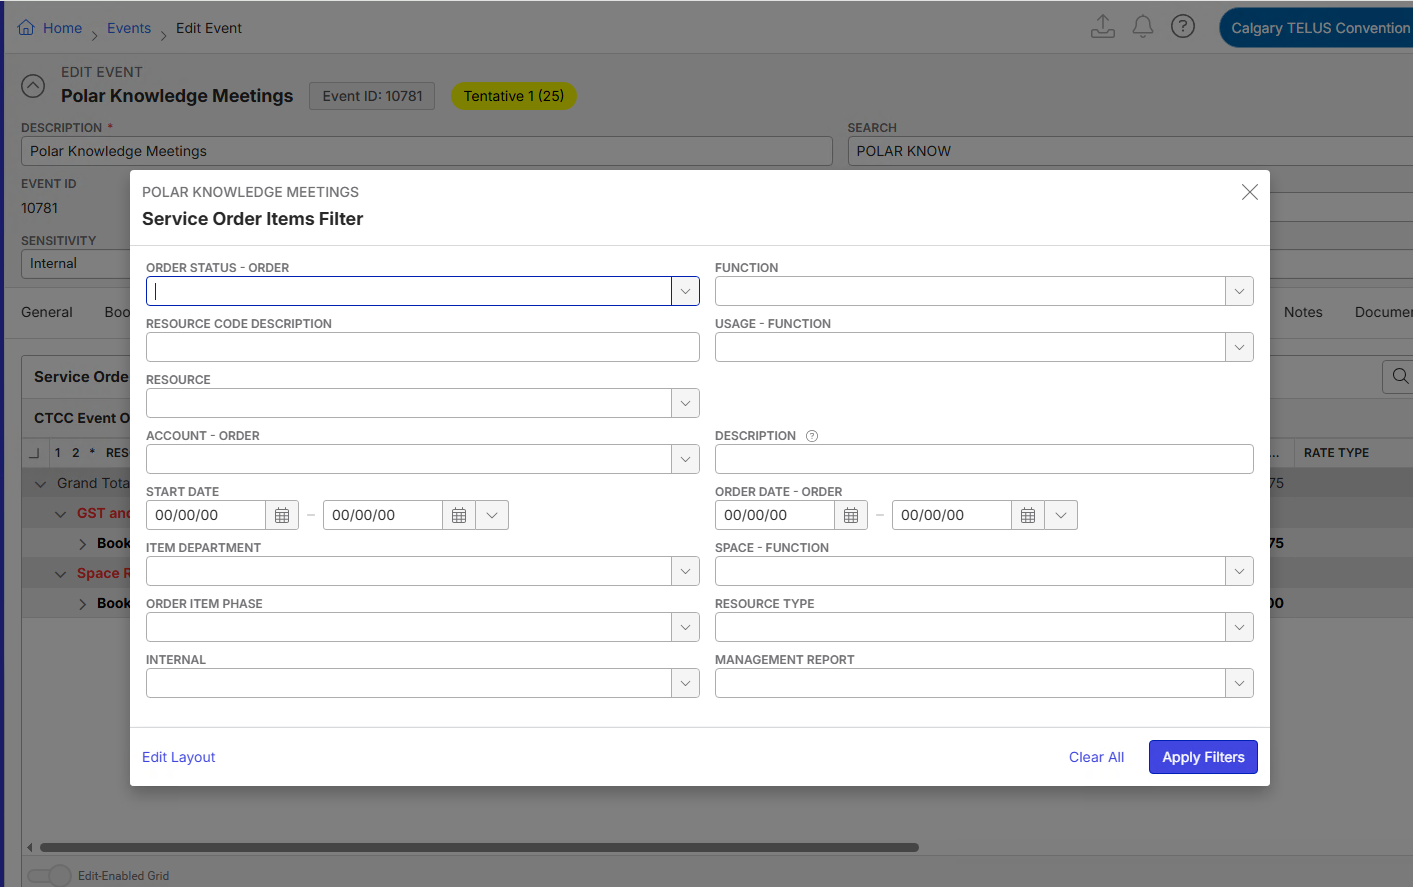This screenshot has height=887, width=1413.
Task: Click grid grouping level 1 button
Action: click(x=58, y=453)
